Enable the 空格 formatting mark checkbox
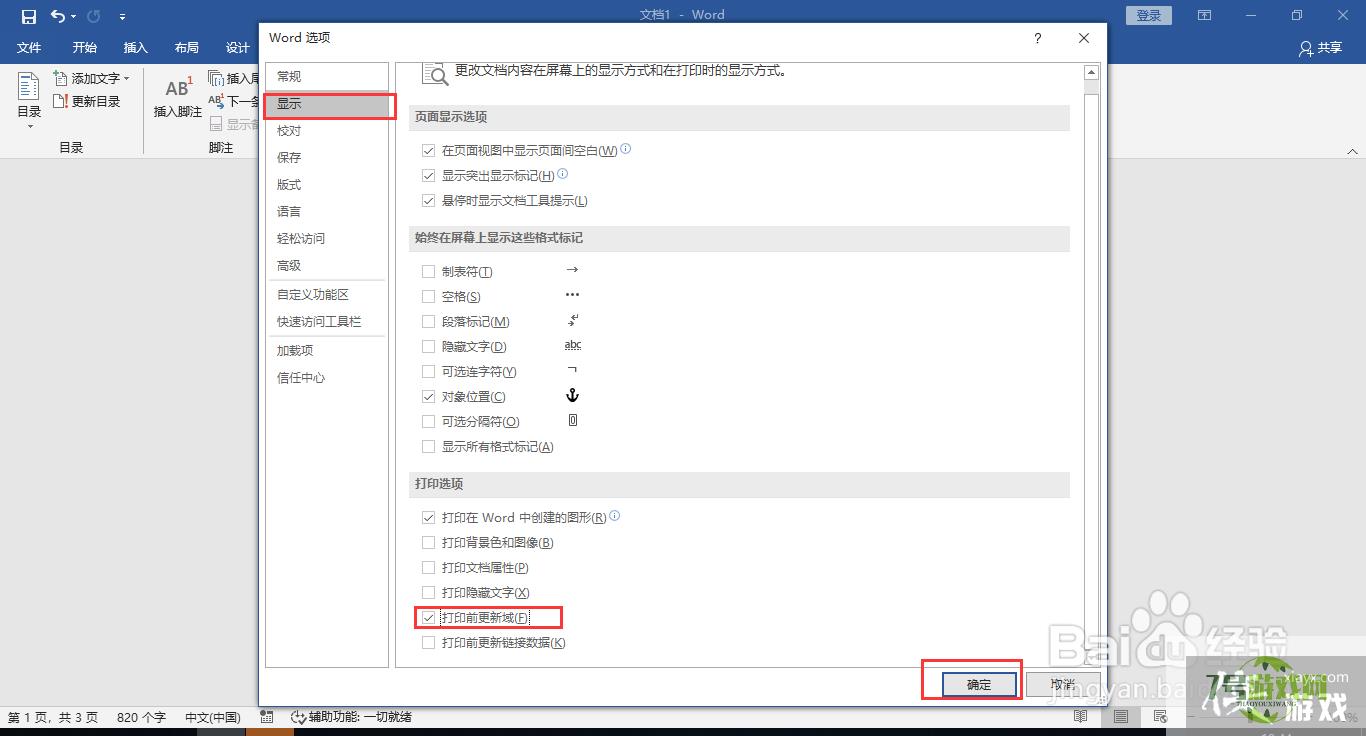The width and height of the screenshot is (1366, 736). 429,297
